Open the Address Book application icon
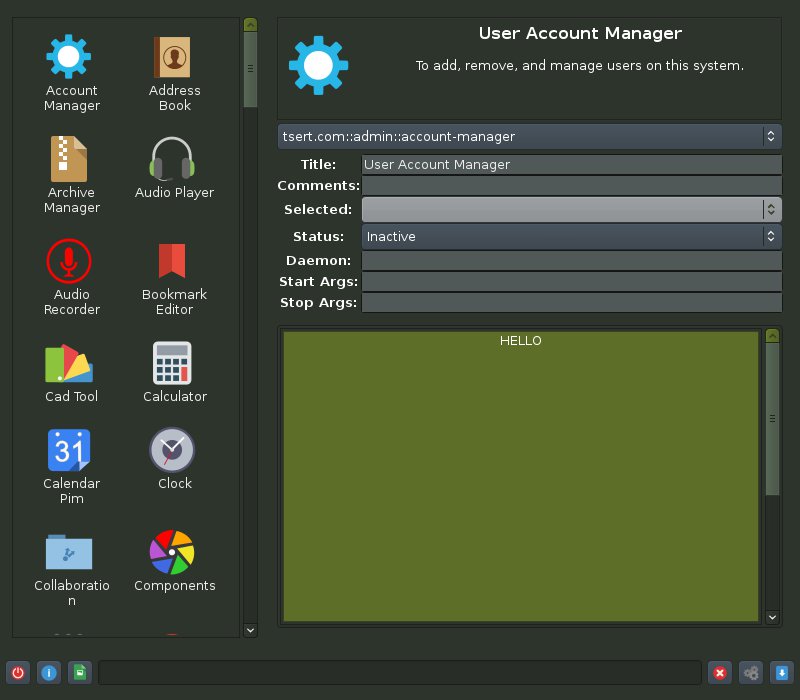This screenshot has height=700, width=800. [174, 59]
